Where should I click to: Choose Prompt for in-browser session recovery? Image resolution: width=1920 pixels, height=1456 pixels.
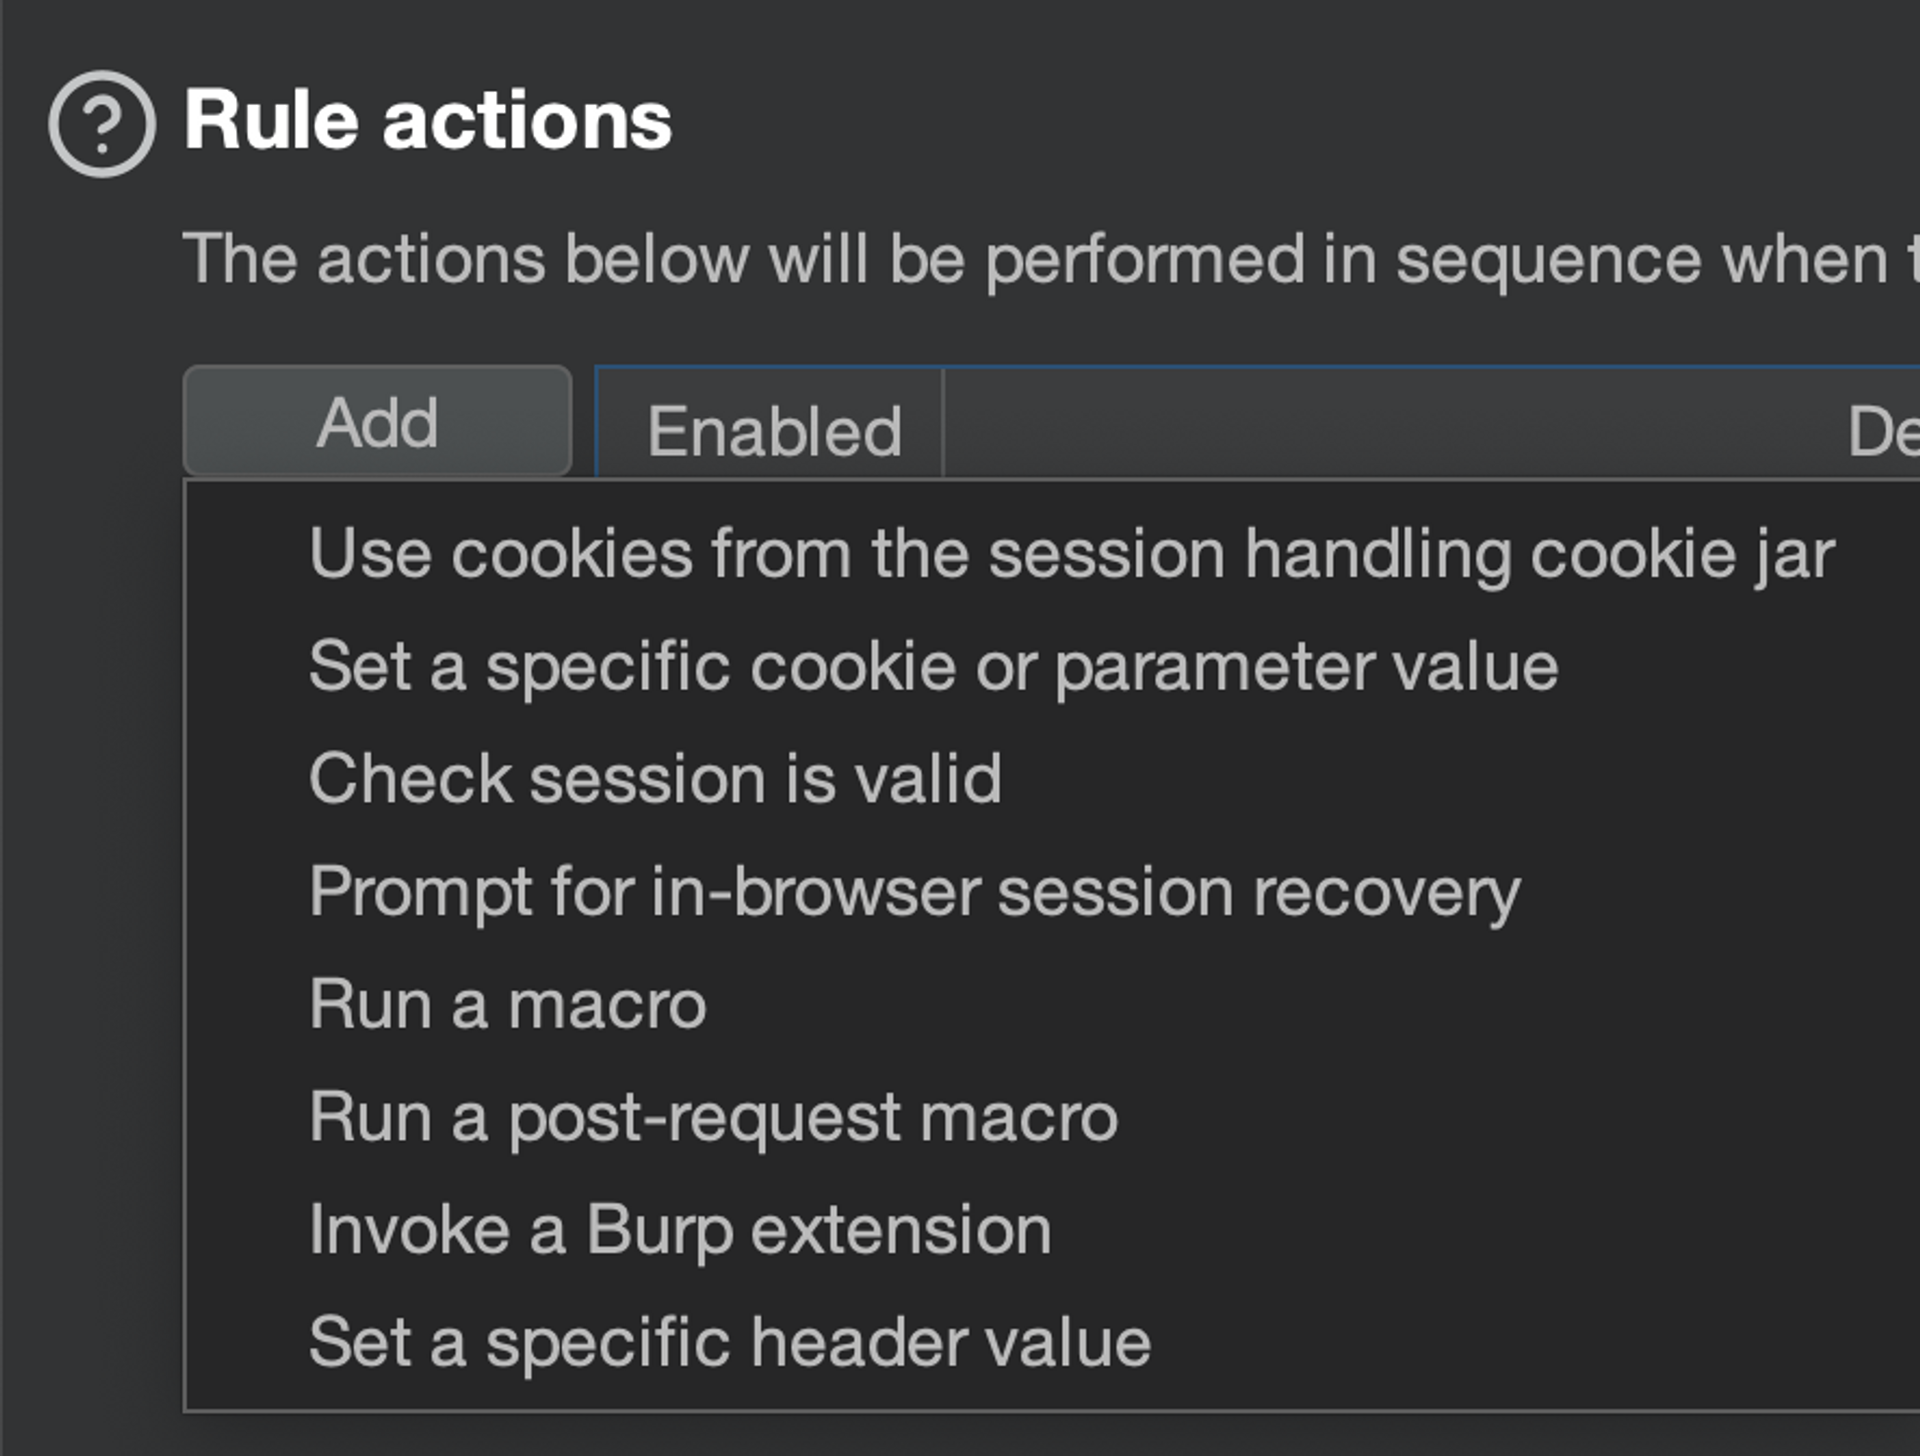tap(913, 891)
